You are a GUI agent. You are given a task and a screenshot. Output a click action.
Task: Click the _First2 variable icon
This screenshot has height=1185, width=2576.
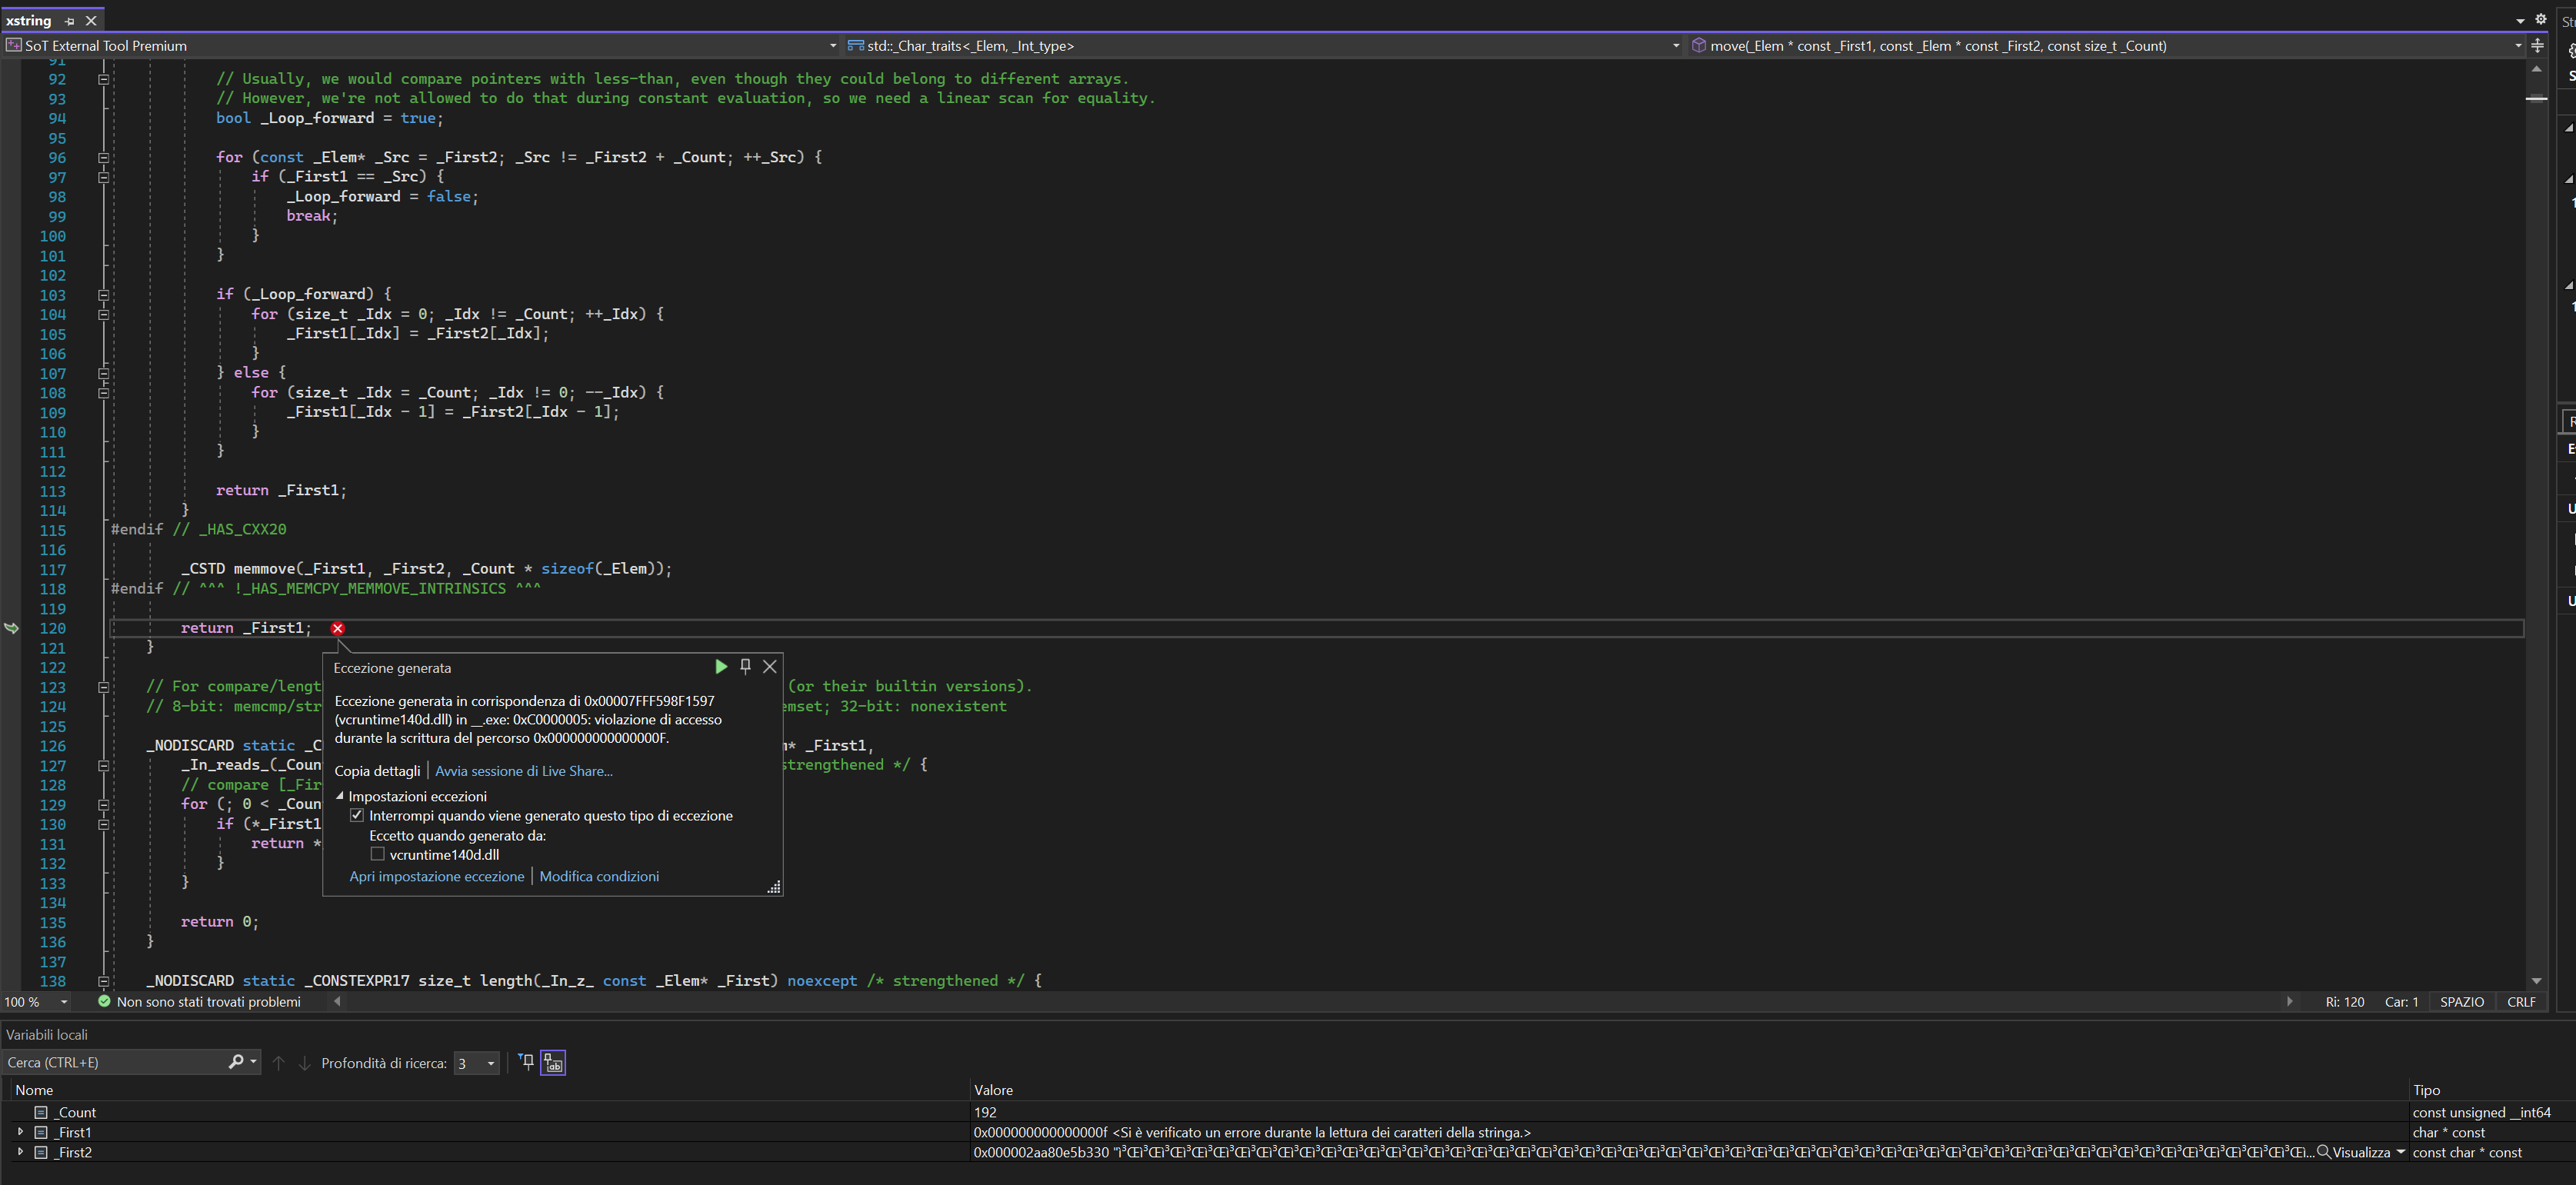[41, 1152]
